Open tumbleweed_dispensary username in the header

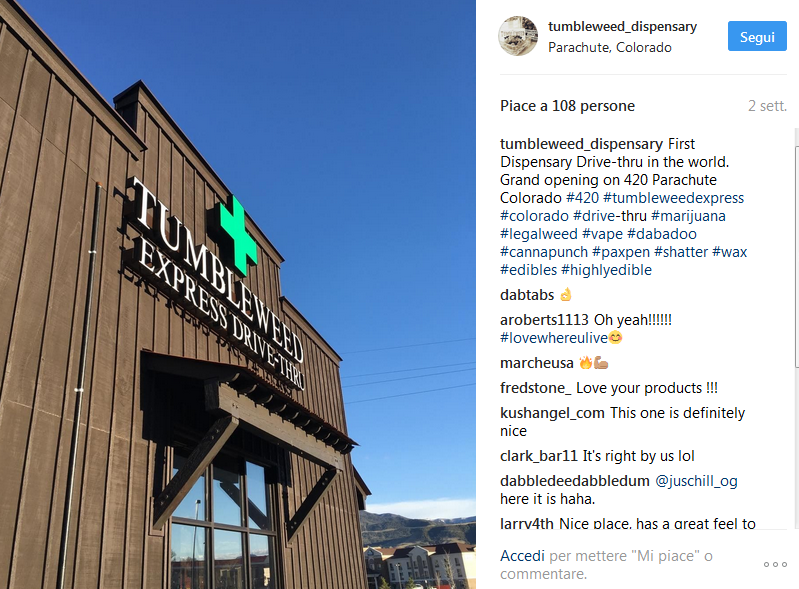622,26
